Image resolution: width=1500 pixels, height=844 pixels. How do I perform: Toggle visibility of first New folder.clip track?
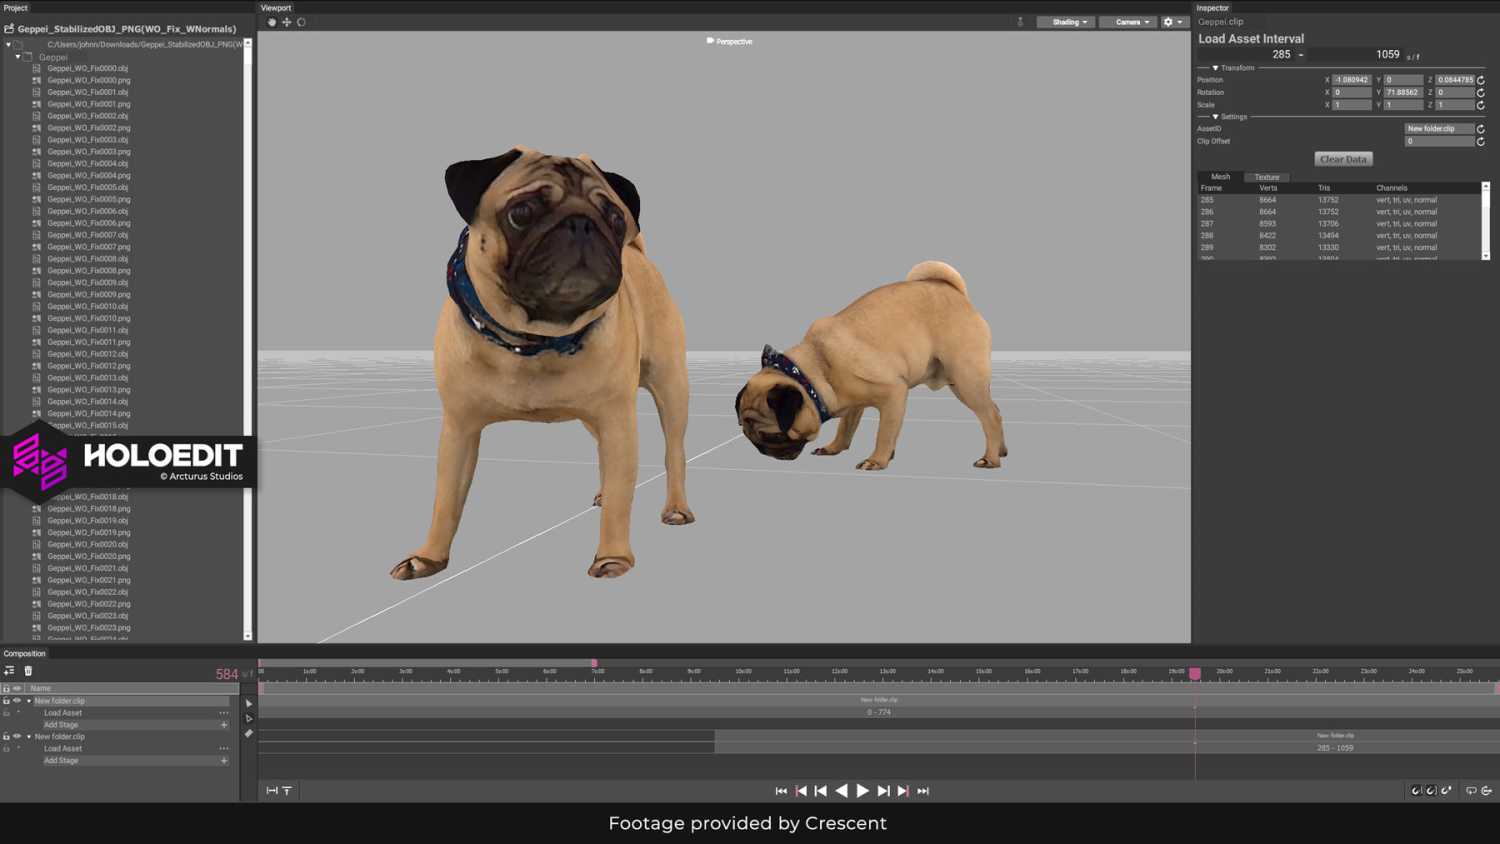click(x=17, y=701)
